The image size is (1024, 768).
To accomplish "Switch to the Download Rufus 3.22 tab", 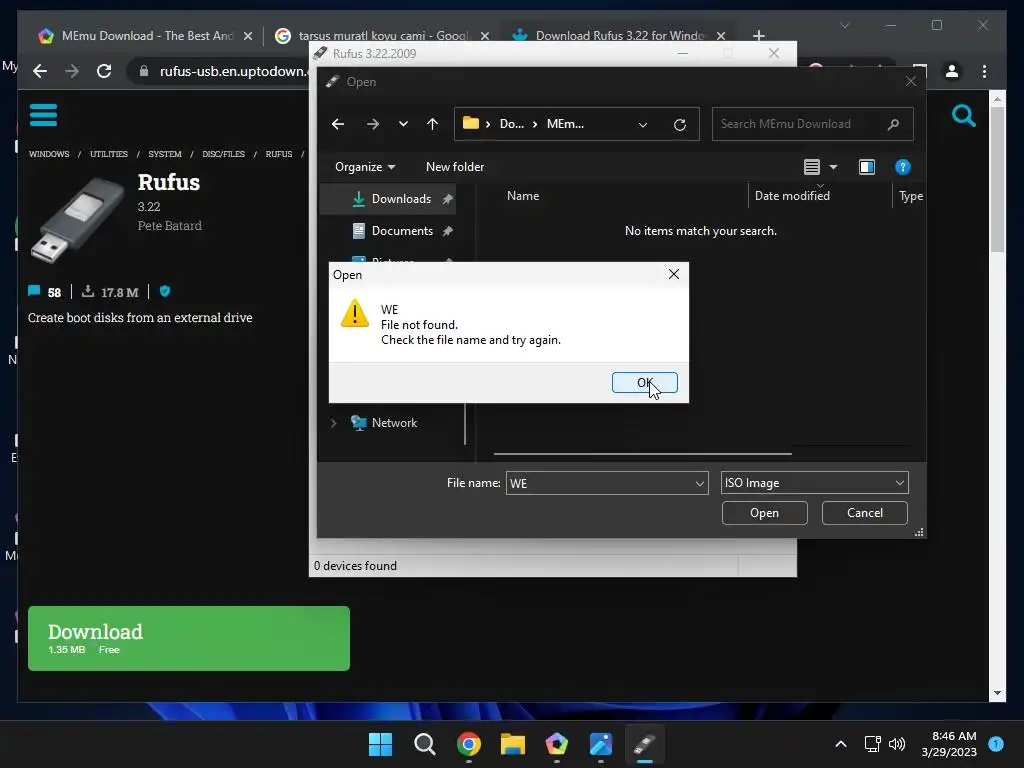I will [x=611, y=36].
